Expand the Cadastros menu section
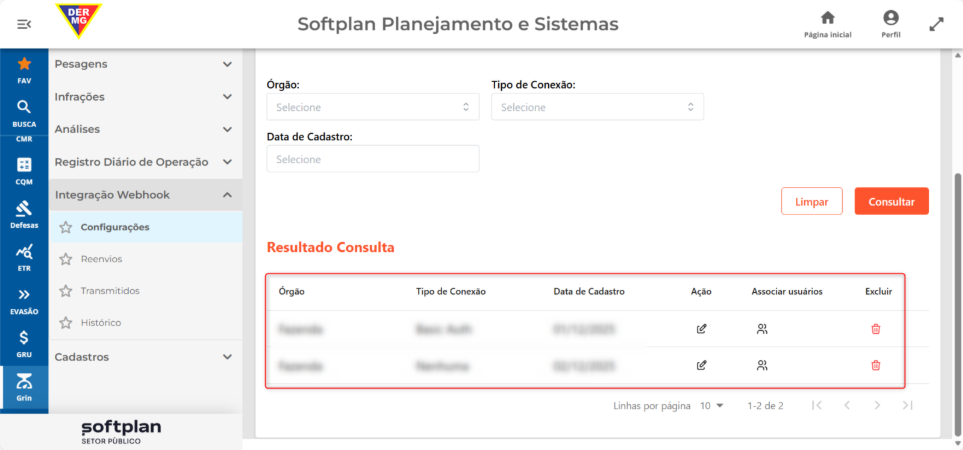 pos(146,357)
